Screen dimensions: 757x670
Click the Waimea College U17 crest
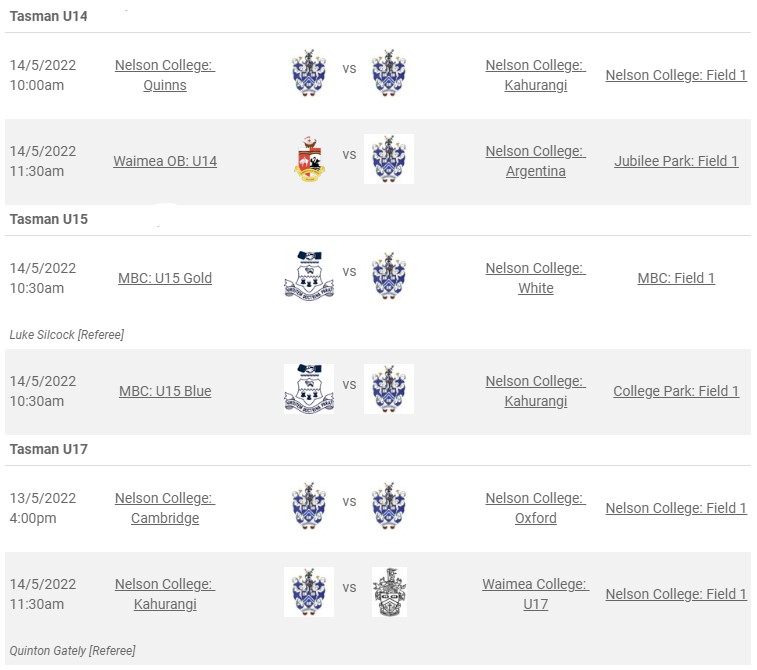coord(389,592)
